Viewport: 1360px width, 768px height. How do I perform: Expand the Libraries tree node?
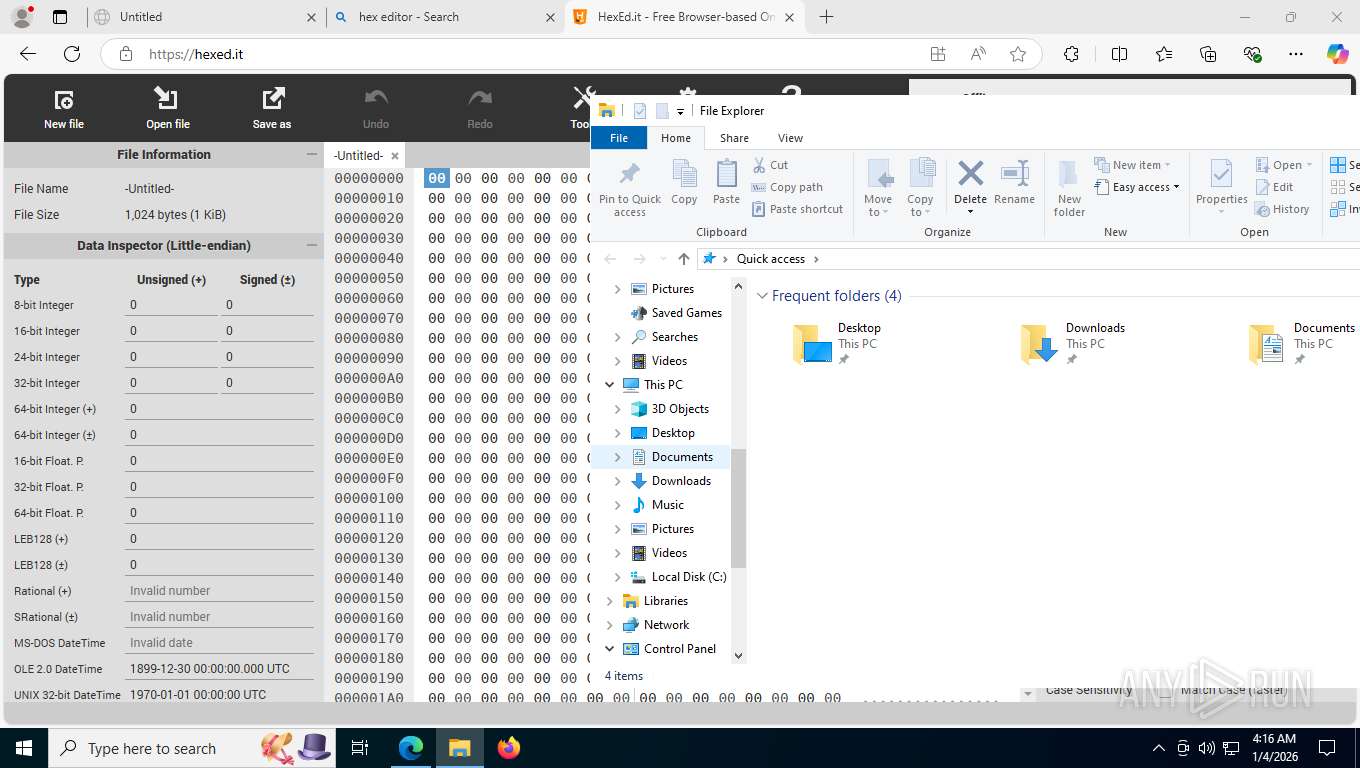610,601
